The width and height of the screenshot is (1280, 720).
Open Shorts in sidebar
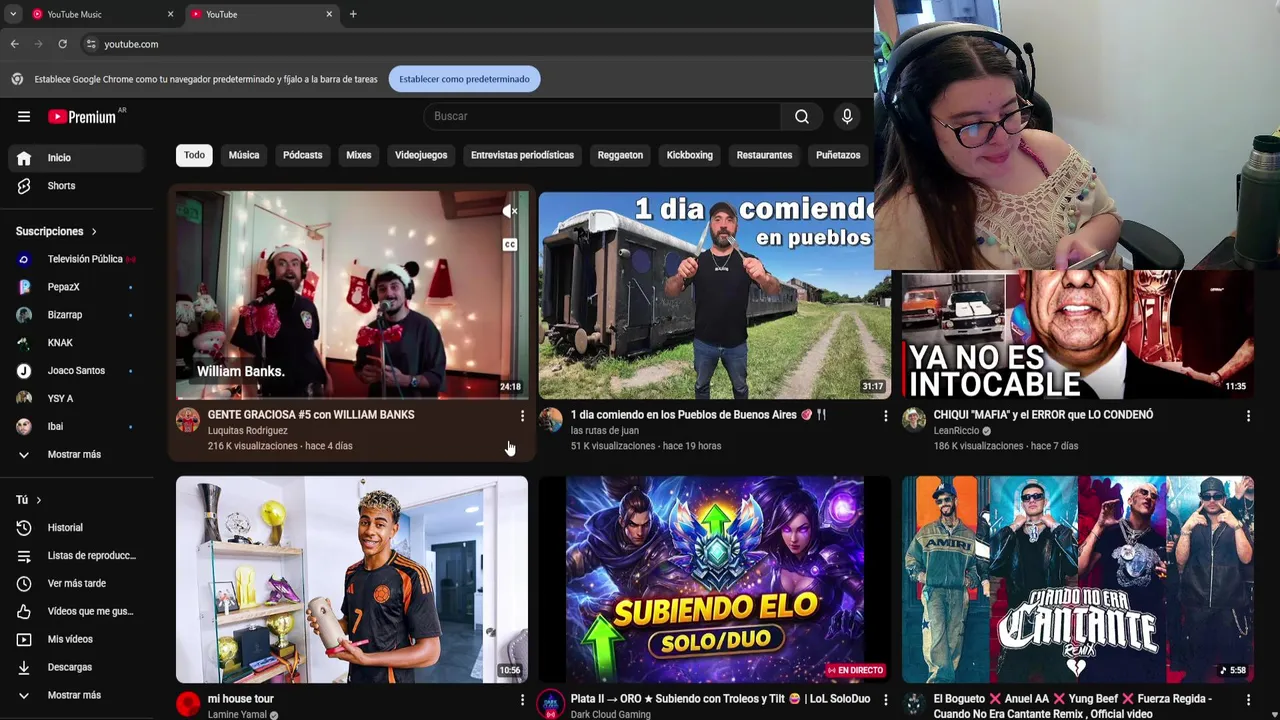tap(76, 185)
